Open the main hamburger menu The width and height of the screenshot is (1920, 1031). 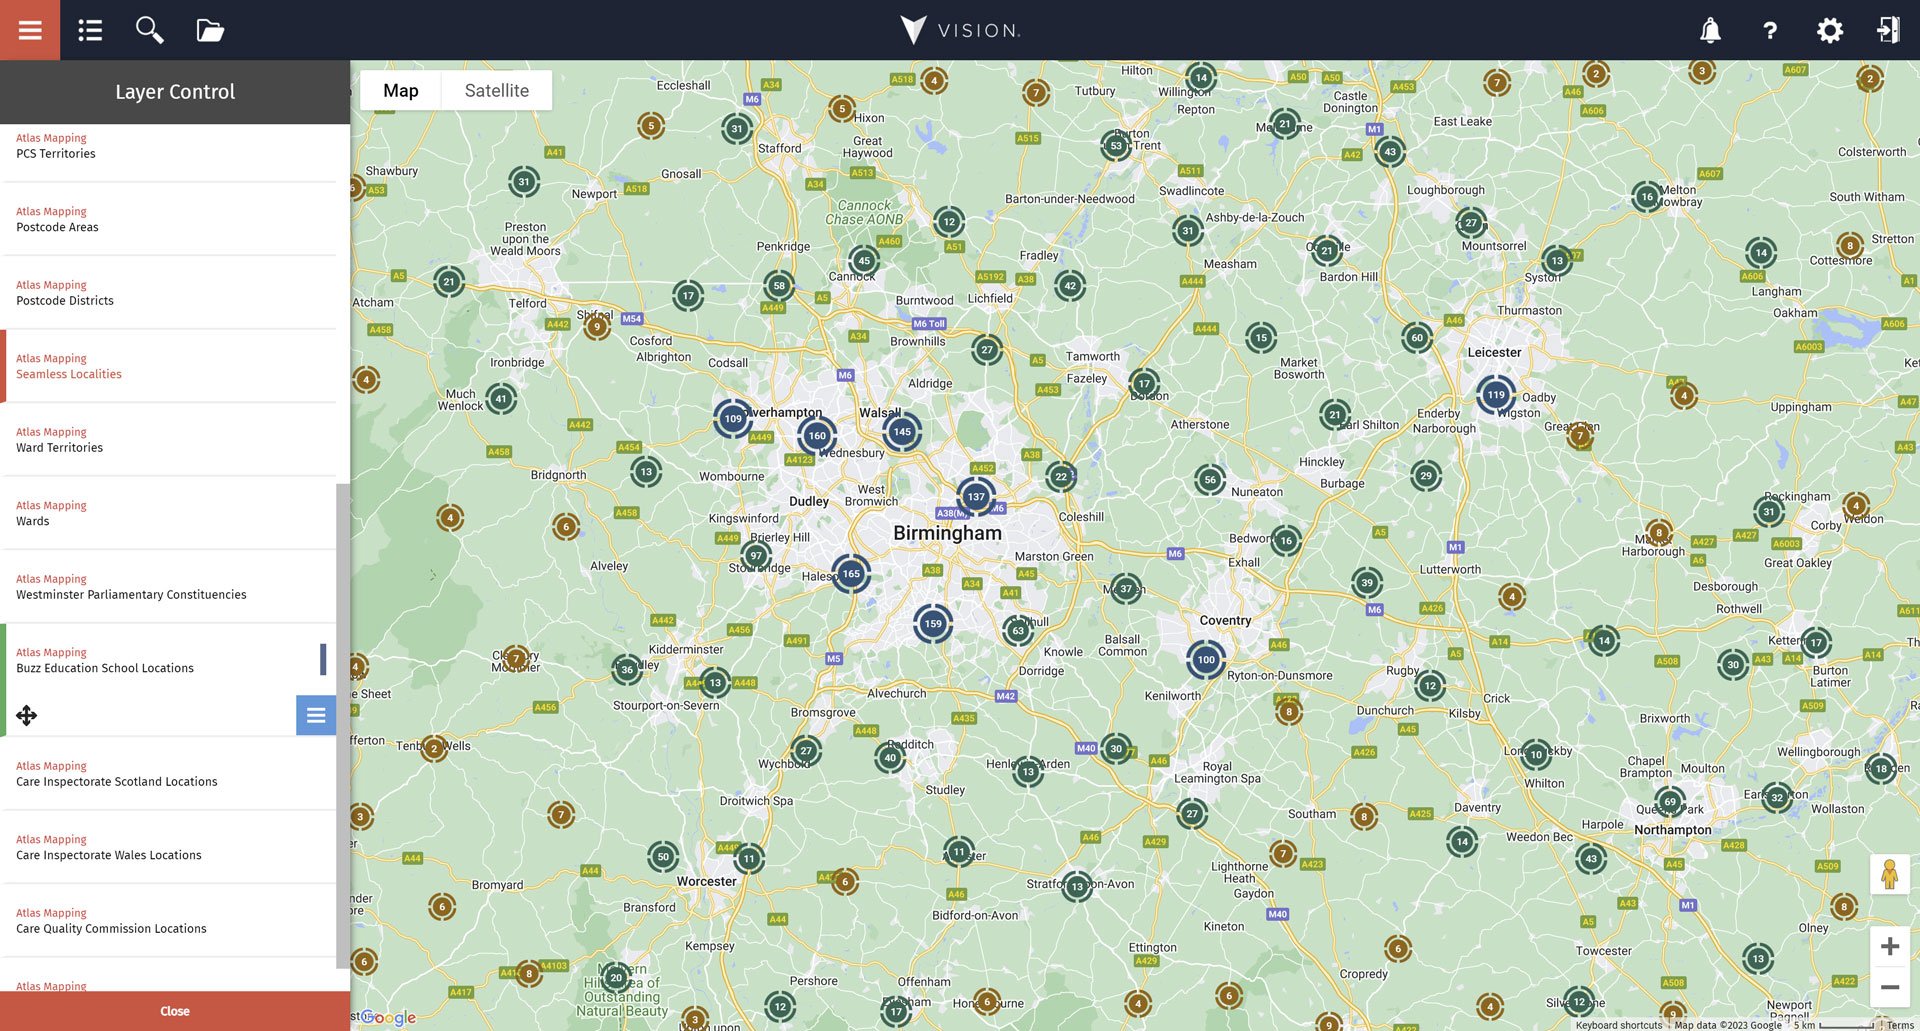point(29,30)
